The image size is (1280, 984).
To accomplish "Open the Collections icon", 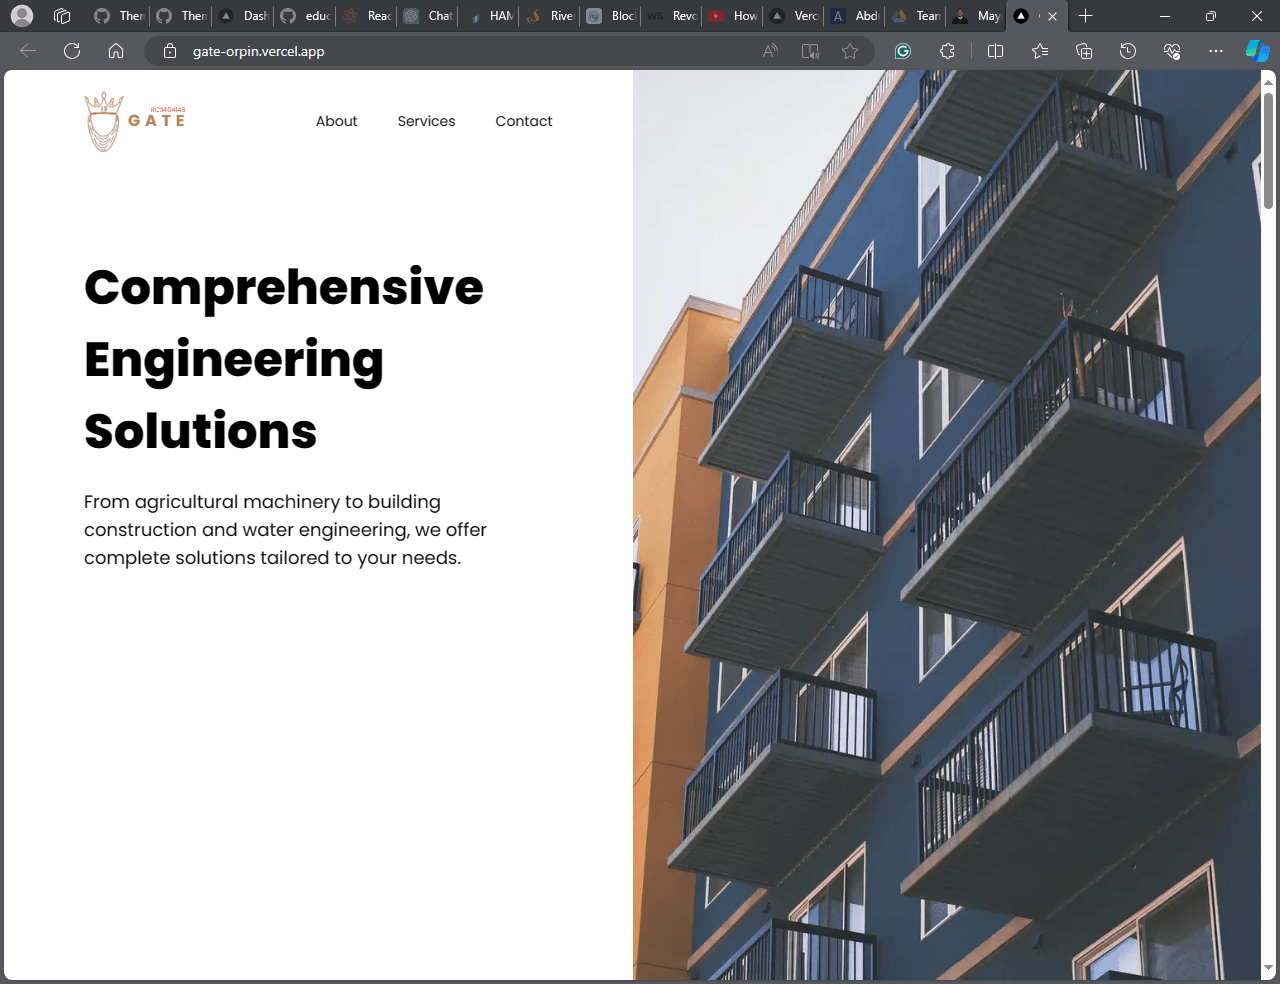I will click(x=1084, y=51).
